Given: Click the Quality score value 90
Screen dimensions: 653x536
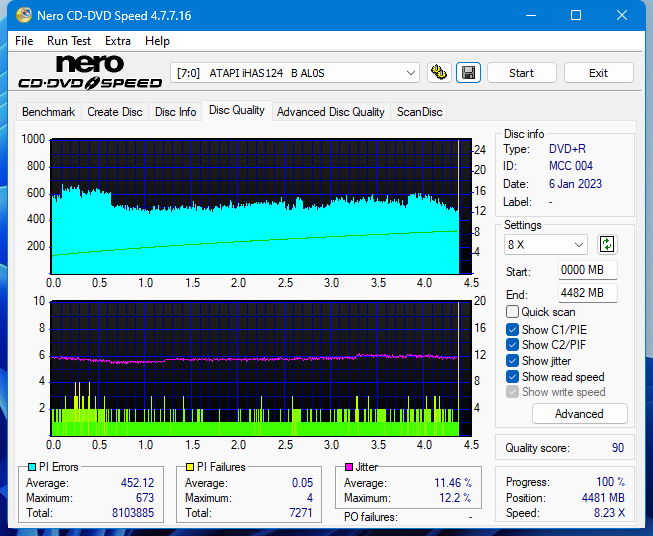Looking at the screenshot, I should [618, 448].
